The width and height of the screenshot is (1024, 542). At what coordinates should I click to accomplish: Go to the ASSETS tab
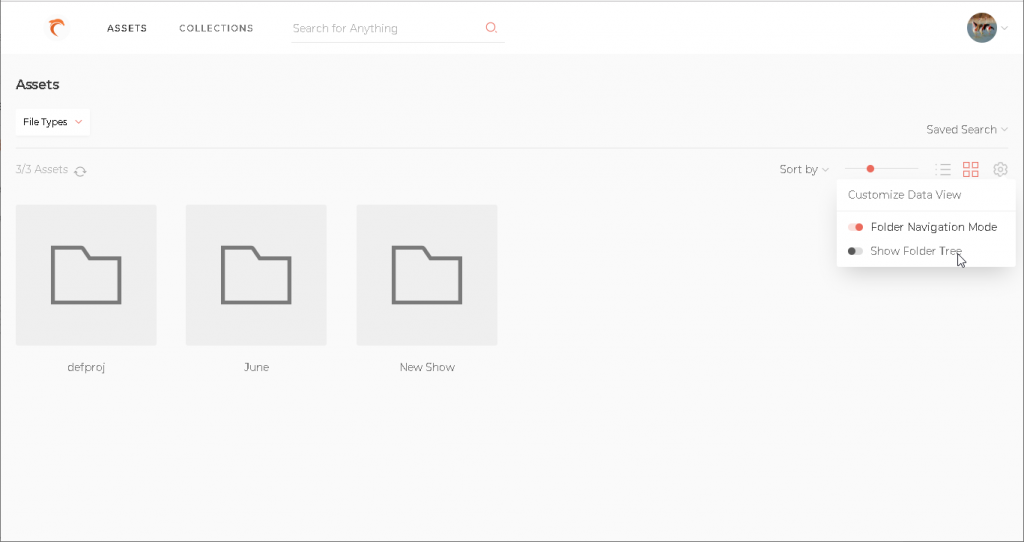(127, 28)
